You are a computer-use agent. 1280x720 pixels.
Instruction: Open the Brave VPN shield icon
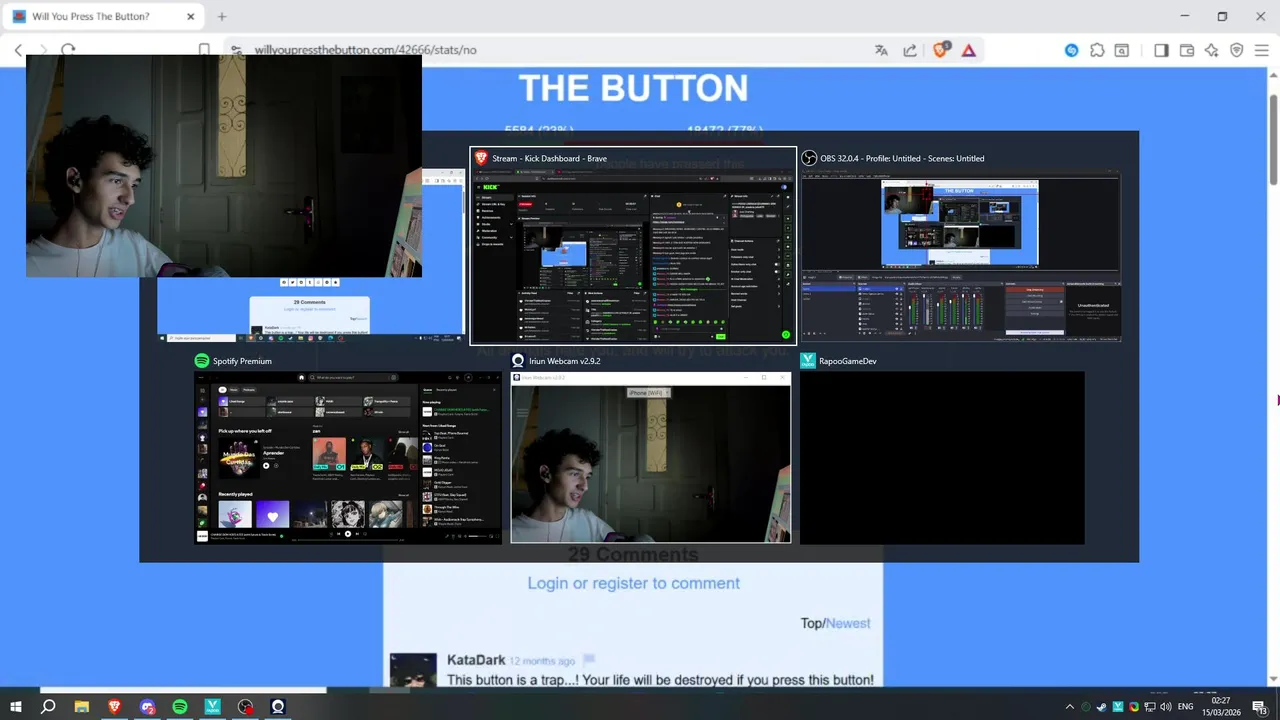coord(1237,50)
